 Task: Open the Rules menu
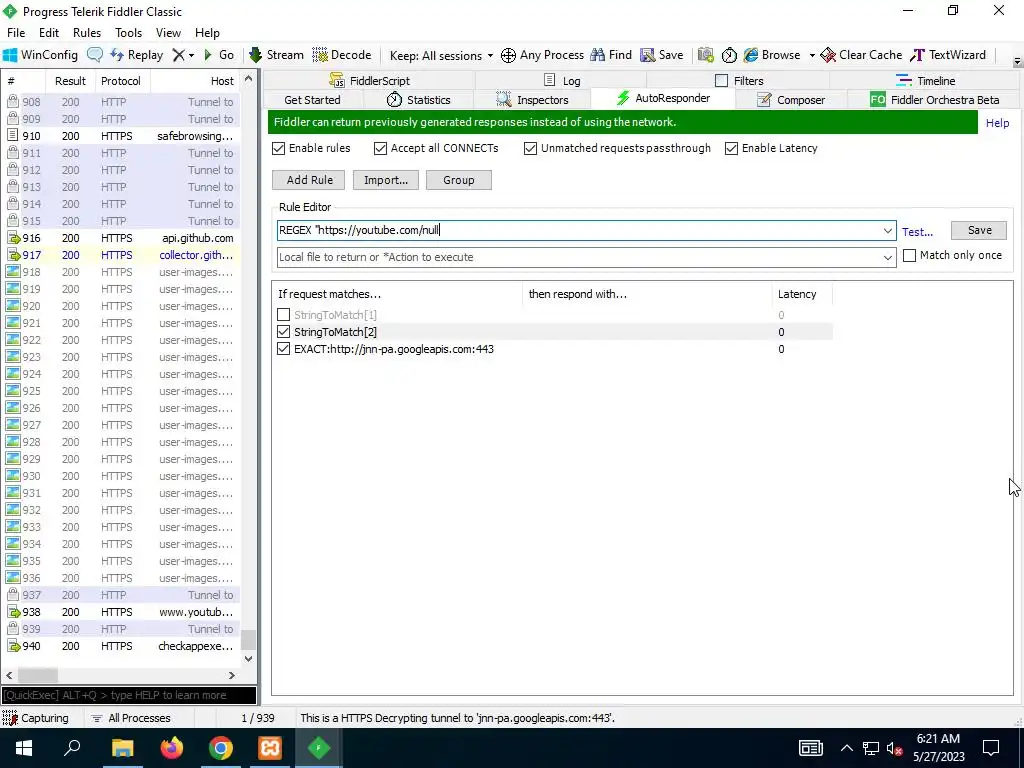click(x=87, y=33)
